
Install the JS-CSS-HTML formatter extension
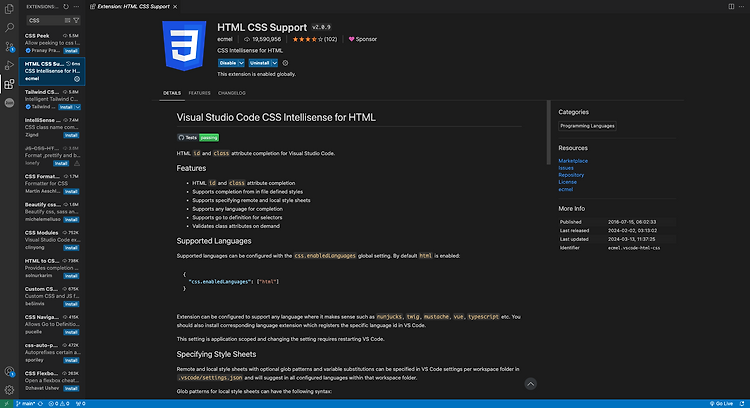(x=61, y=164)
